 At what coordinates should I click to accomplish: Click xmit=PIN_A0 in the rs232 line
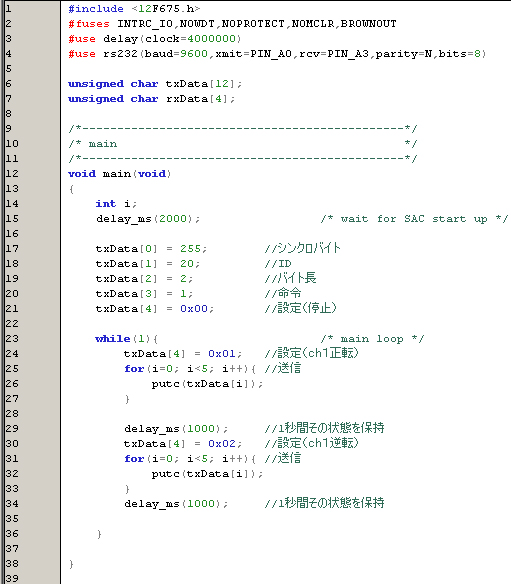254,54
